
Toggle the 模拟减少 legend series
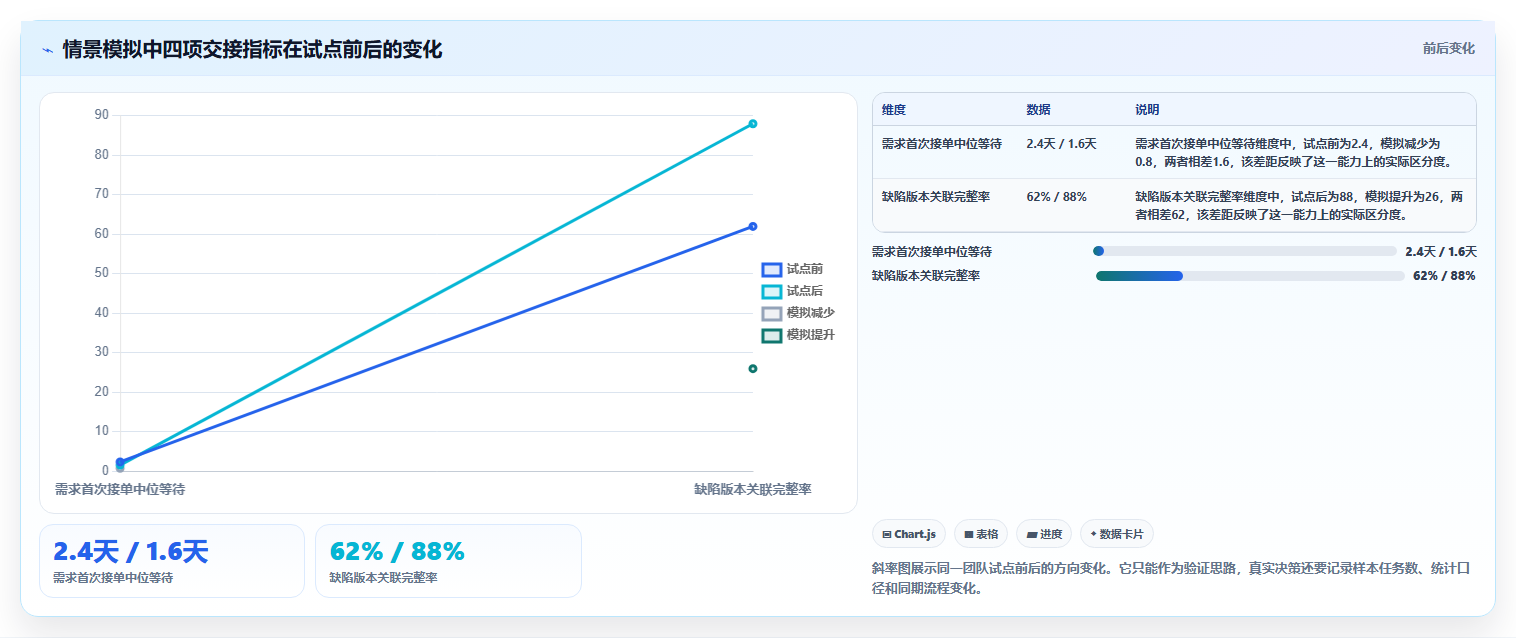tap(798, 313)
